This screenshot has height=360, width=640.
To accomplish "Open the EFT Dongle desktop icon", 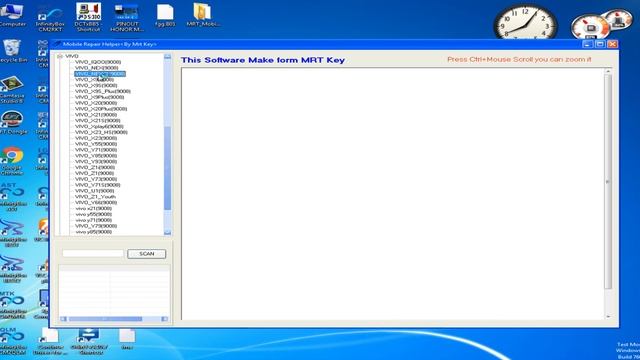I will pos(12,122).
